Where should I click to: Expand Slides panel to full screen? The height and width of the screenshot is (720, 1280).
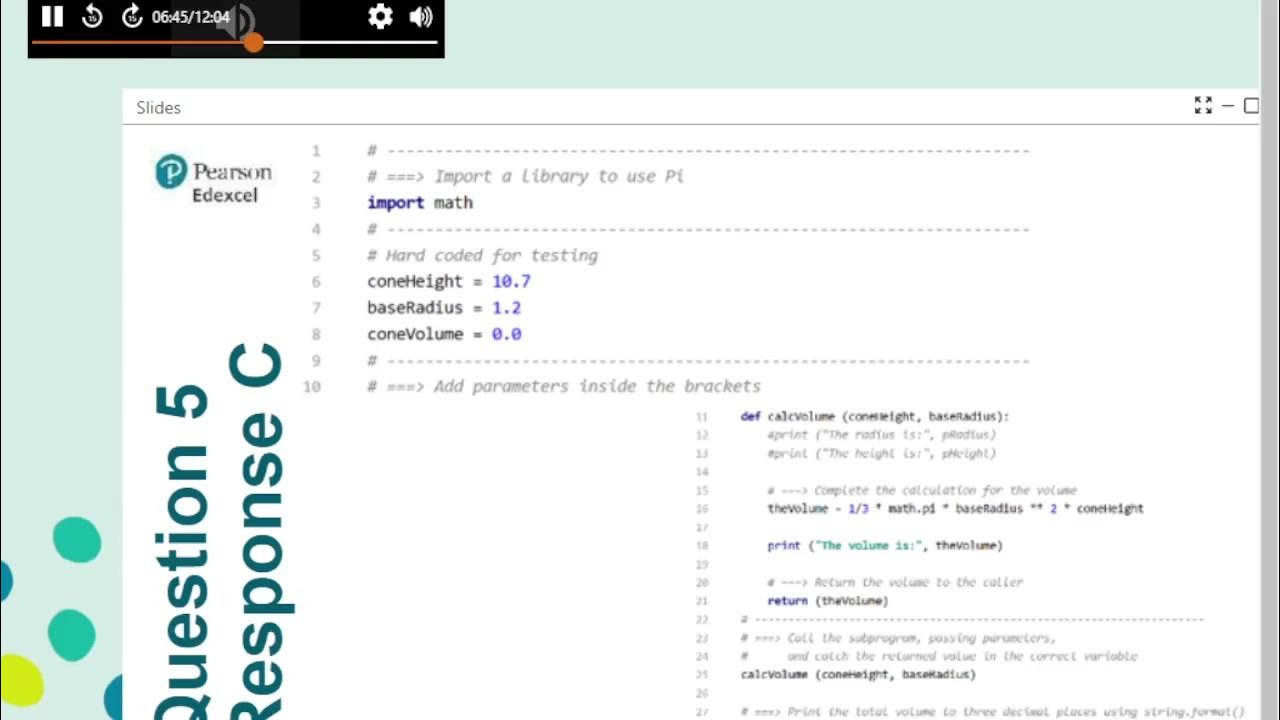1203,105
